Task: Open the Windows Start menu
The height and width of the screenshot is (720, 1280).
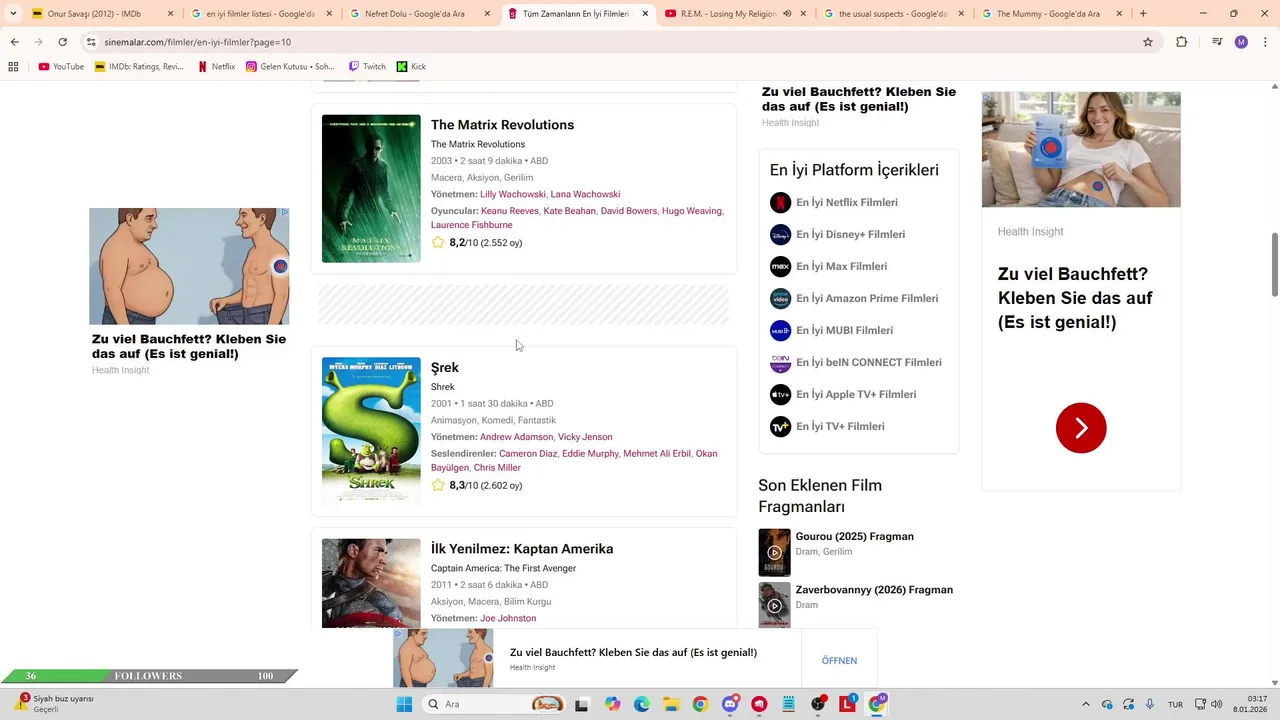Action: pyautogui.click(x=404, y=704)
